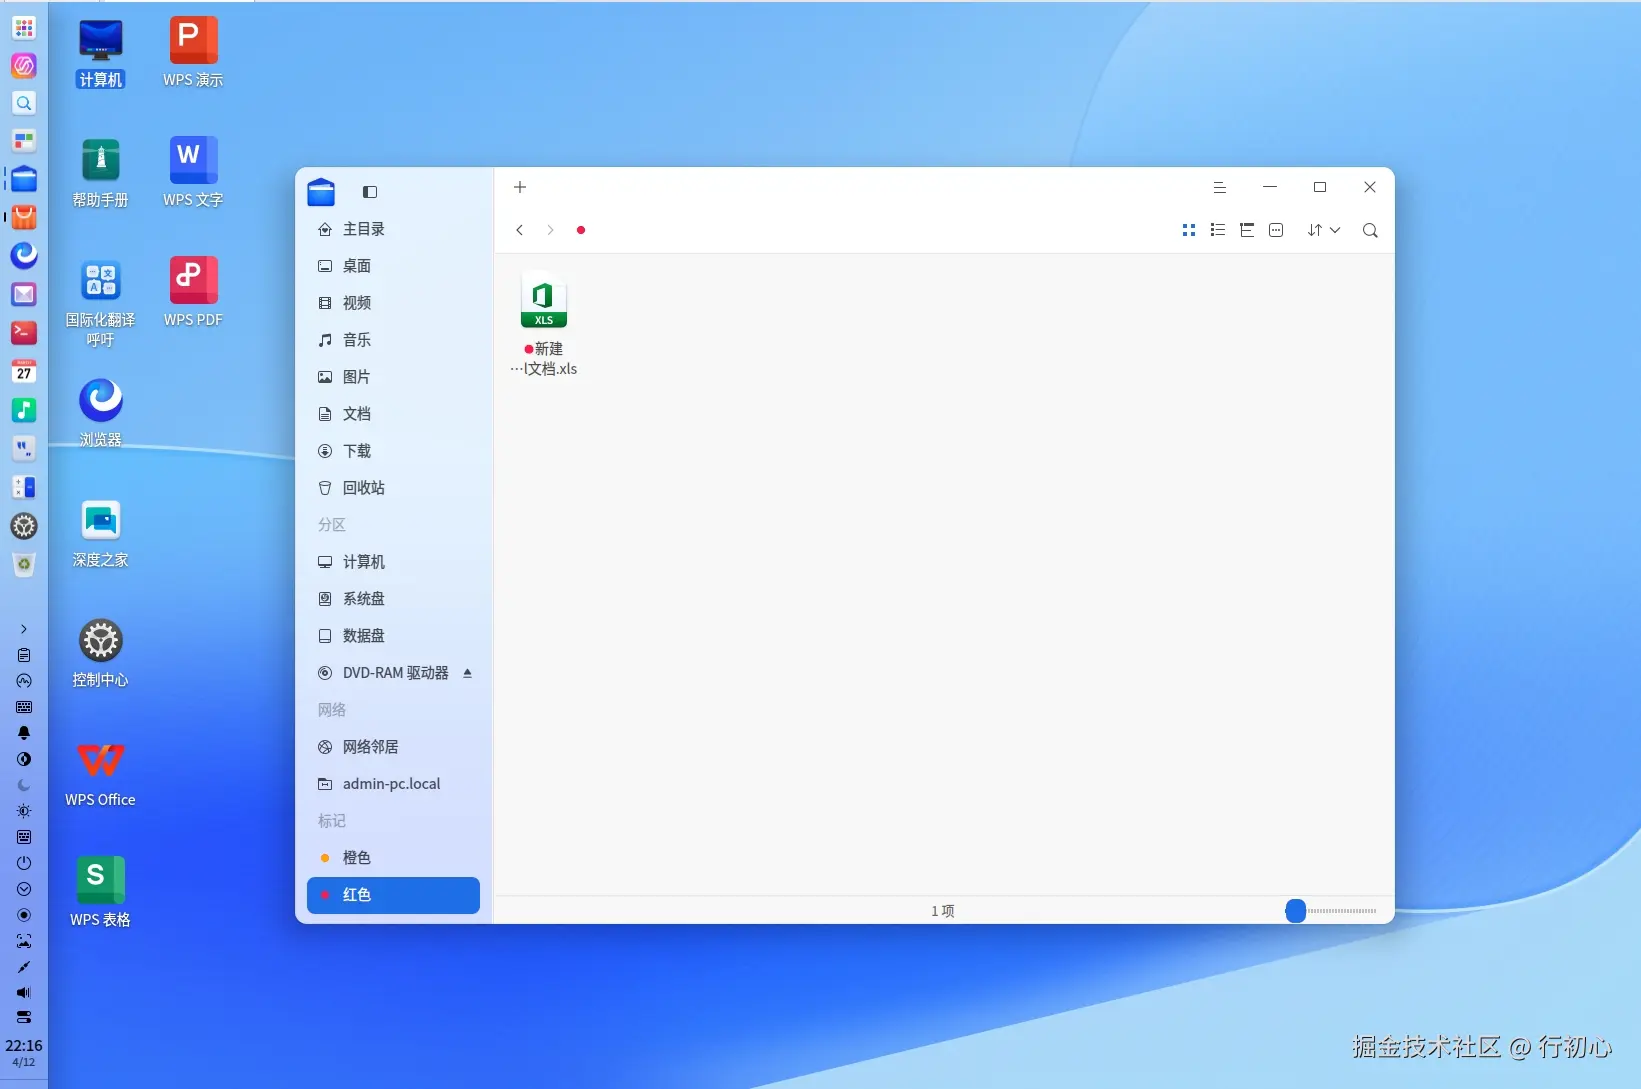Open the 深度之家 desktop icon
This screenshot has width=1641, height=1089.
pyautogui.click(x=101, y=532)
